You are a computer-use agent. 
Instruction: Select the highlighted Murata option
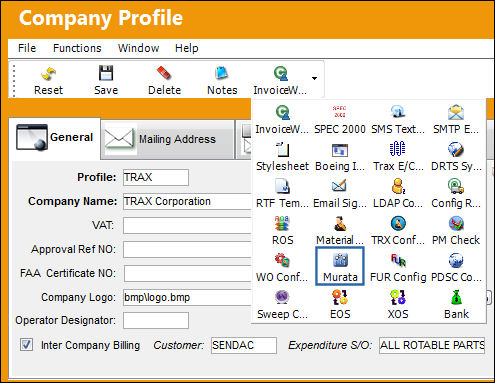(x=340, y=266)
